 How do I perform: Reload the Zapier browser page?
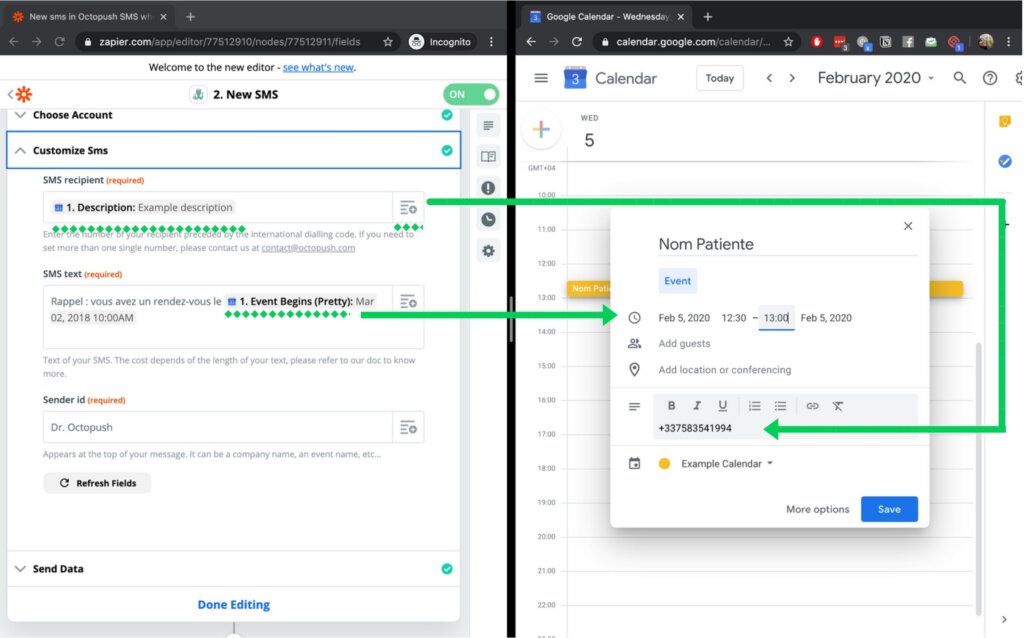pyautogui.click(x=59, y=42)
